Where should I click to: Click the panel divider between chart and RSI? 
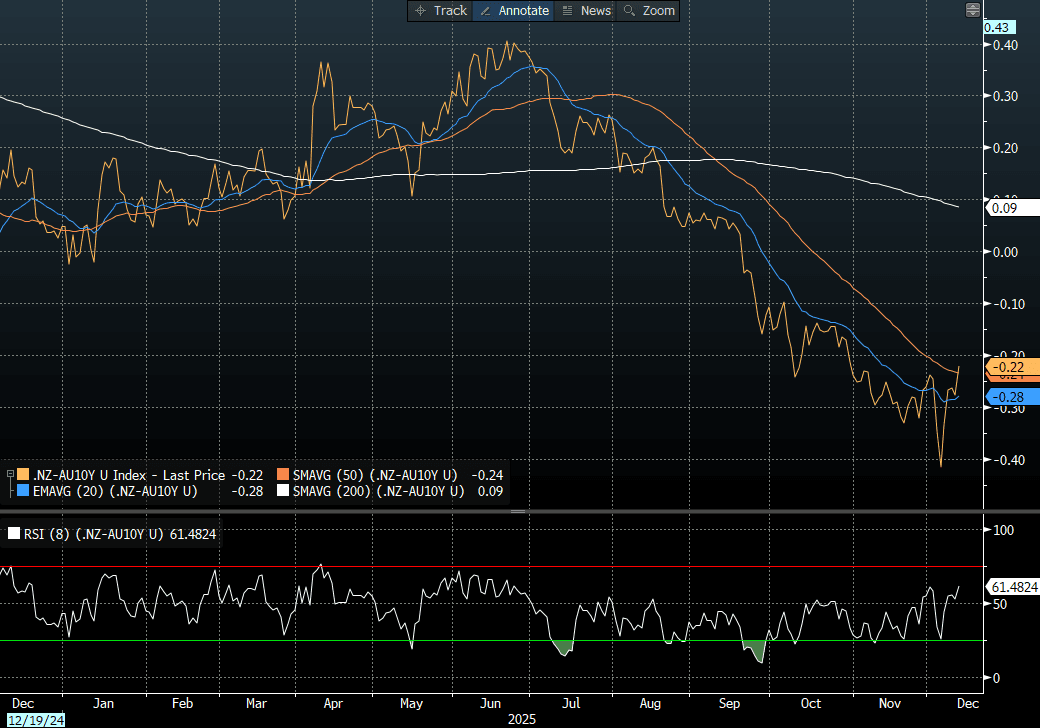(x=518, y=511)
